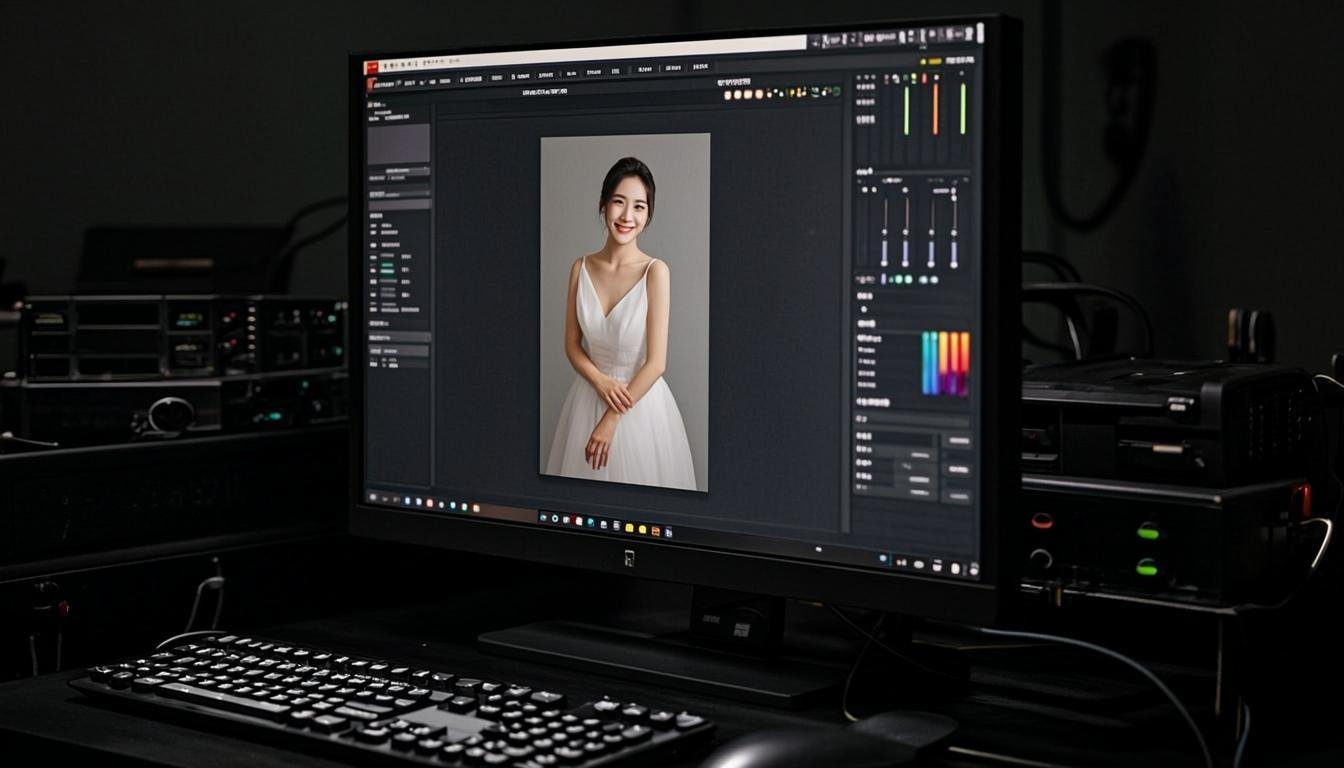Open the first menu in the top menu bar
This screenshot has height=768, width=1344.
386,65
